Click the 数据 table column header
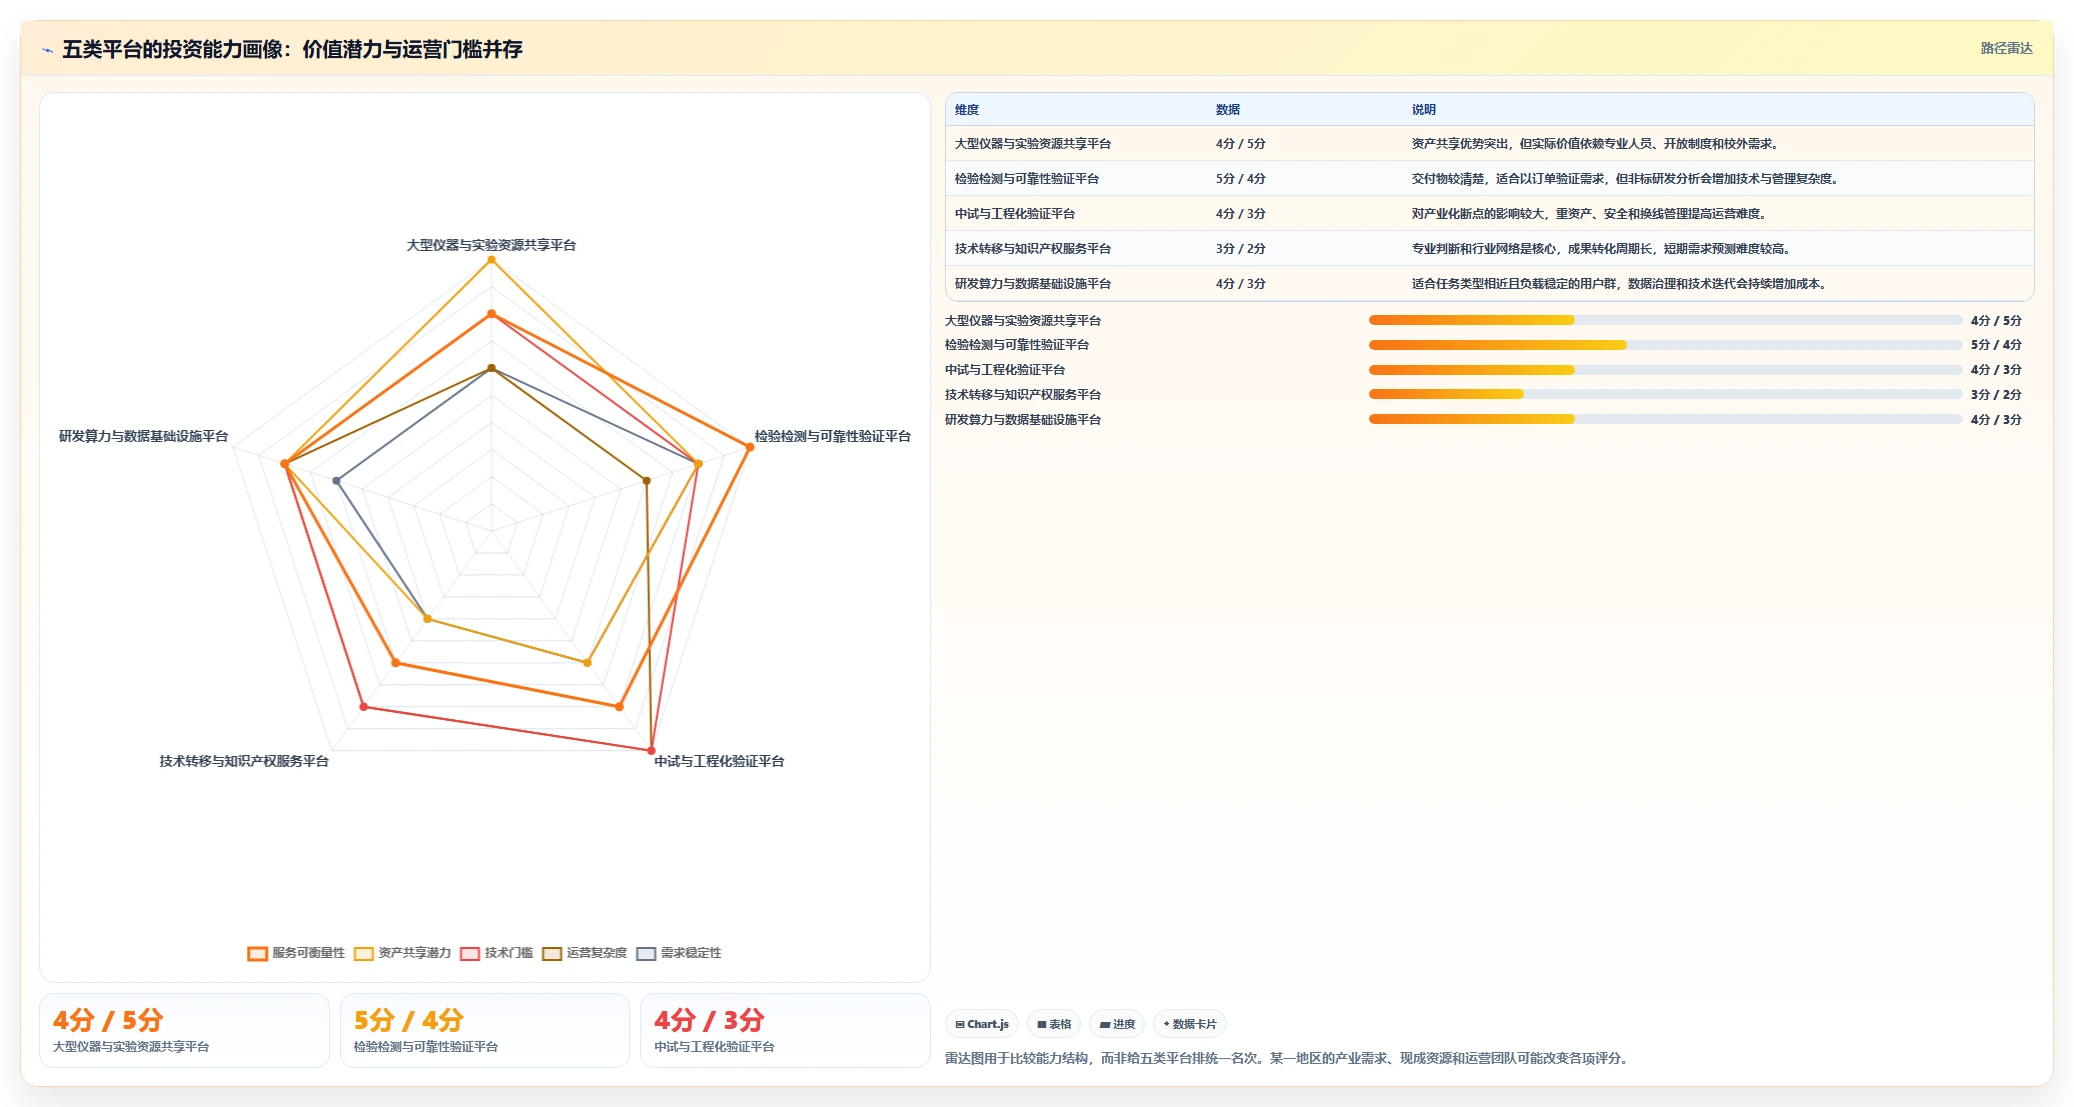The height and width of the screenshot is (1107, 2074). pyautogui.click(x=1228, y=110)
